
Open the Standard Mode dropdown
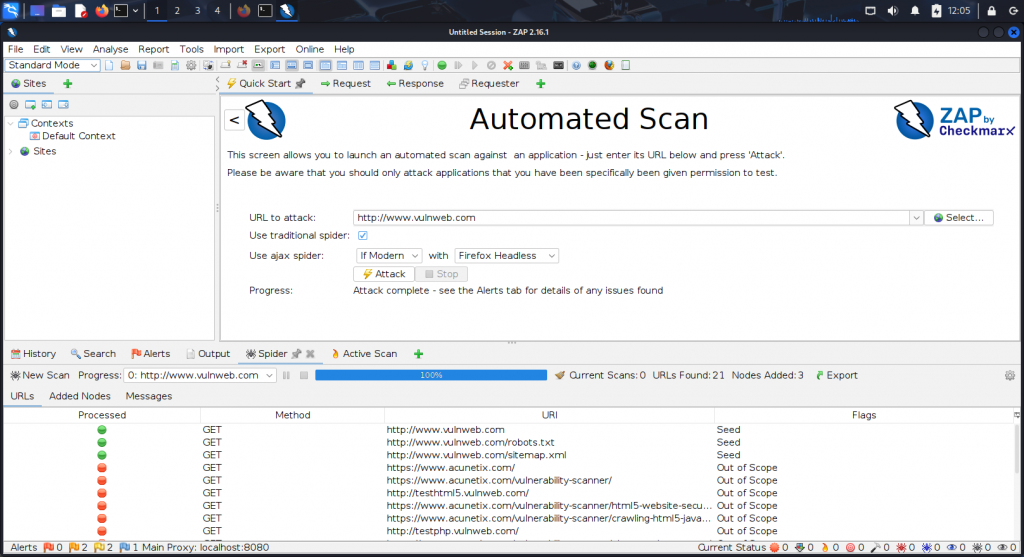52,65
